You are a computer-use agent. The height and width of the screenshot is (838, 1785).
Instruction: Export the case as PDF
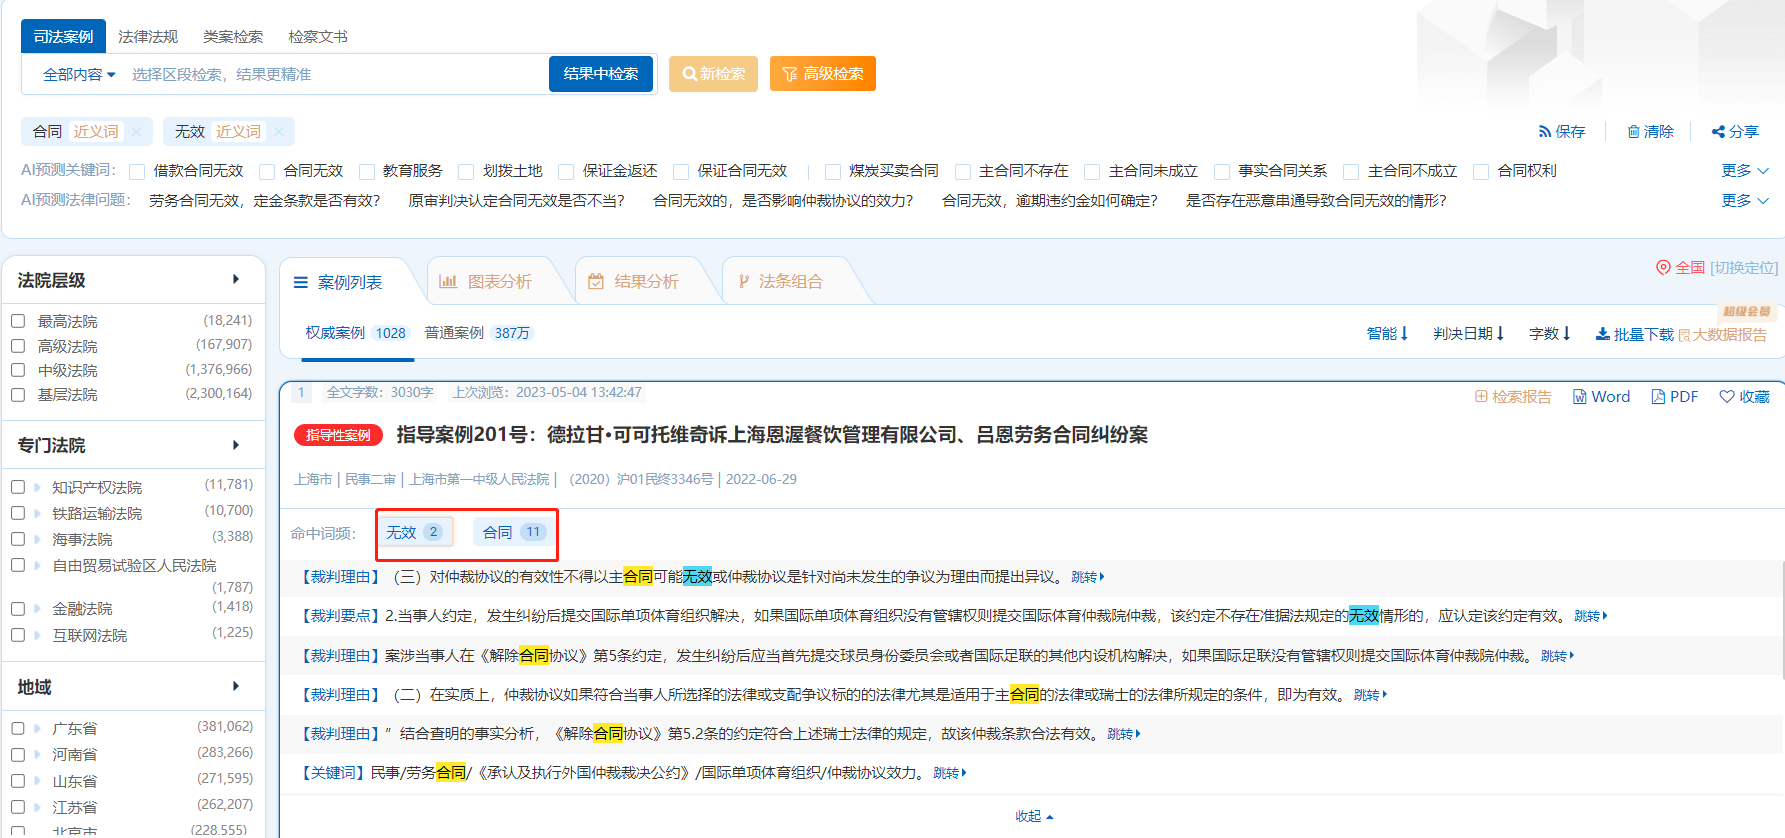[1658, 397]
